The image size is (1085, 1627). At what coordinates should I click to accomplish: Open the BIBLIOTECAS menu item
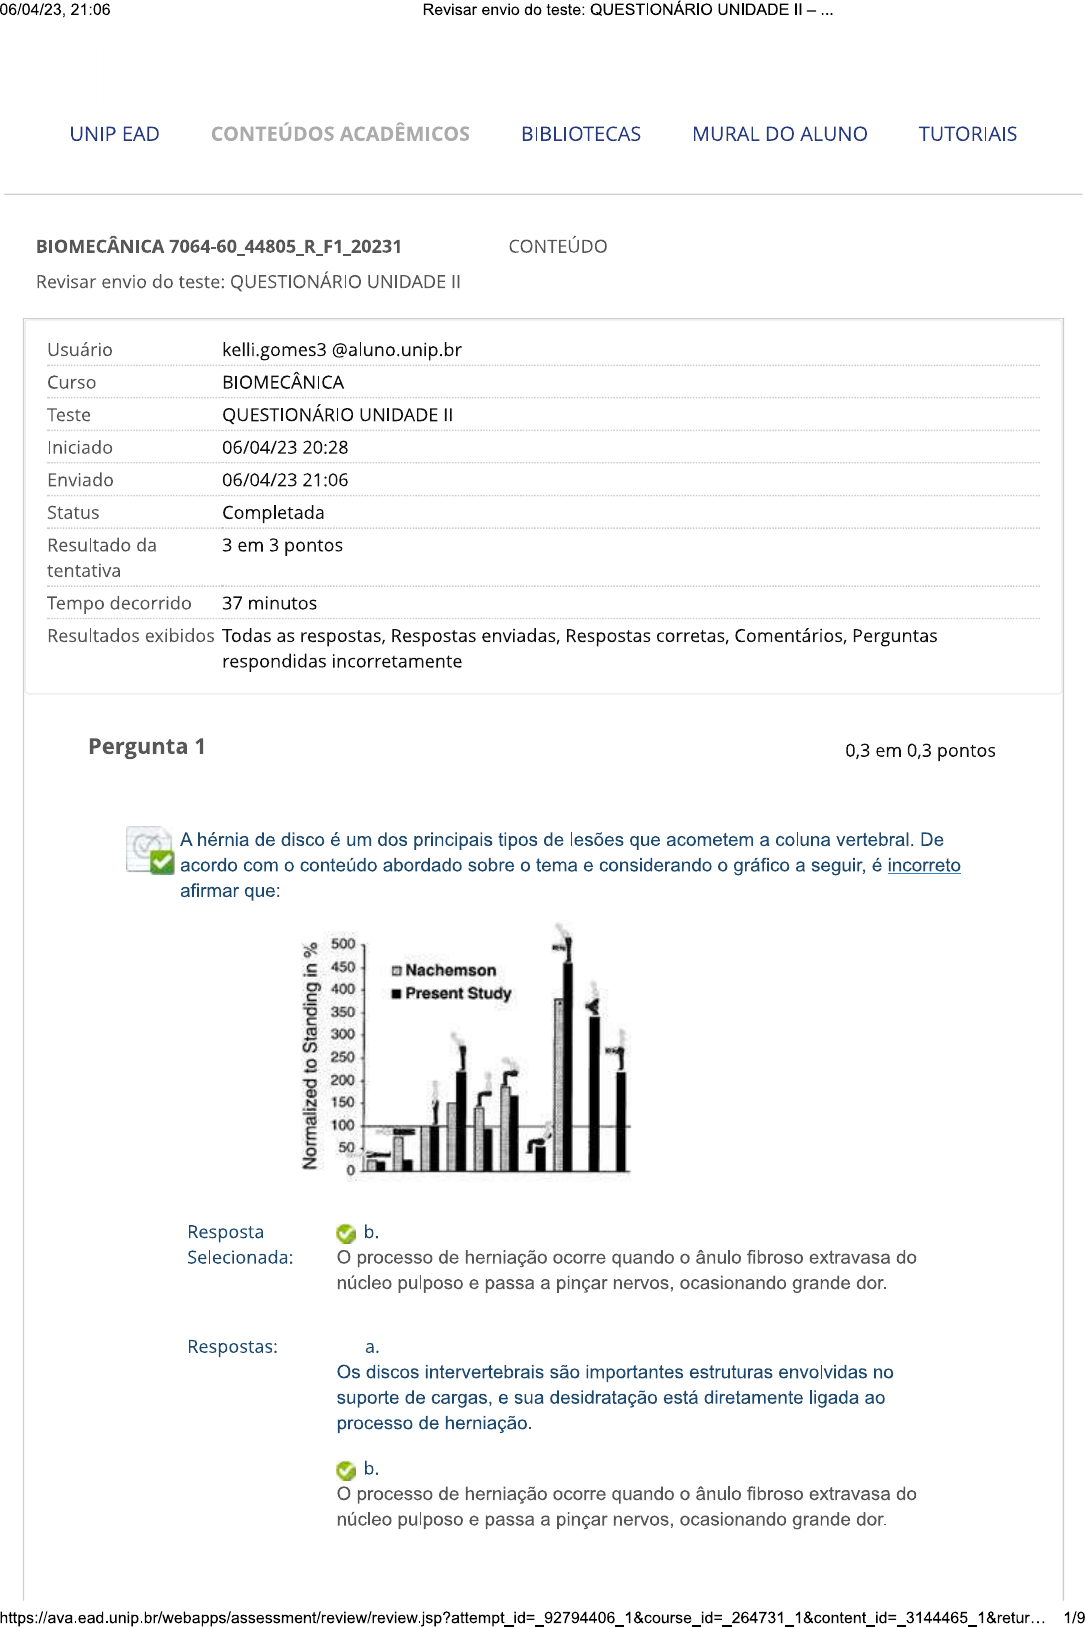(x=580, y=134)
